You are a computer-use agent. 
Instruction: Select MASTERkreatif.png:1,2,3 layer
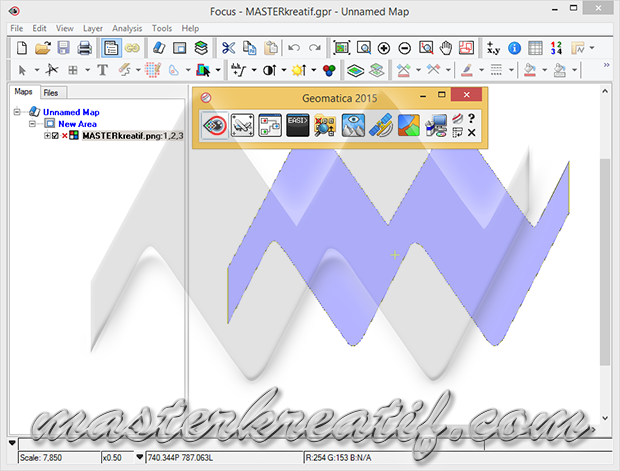tap(133, 136)
